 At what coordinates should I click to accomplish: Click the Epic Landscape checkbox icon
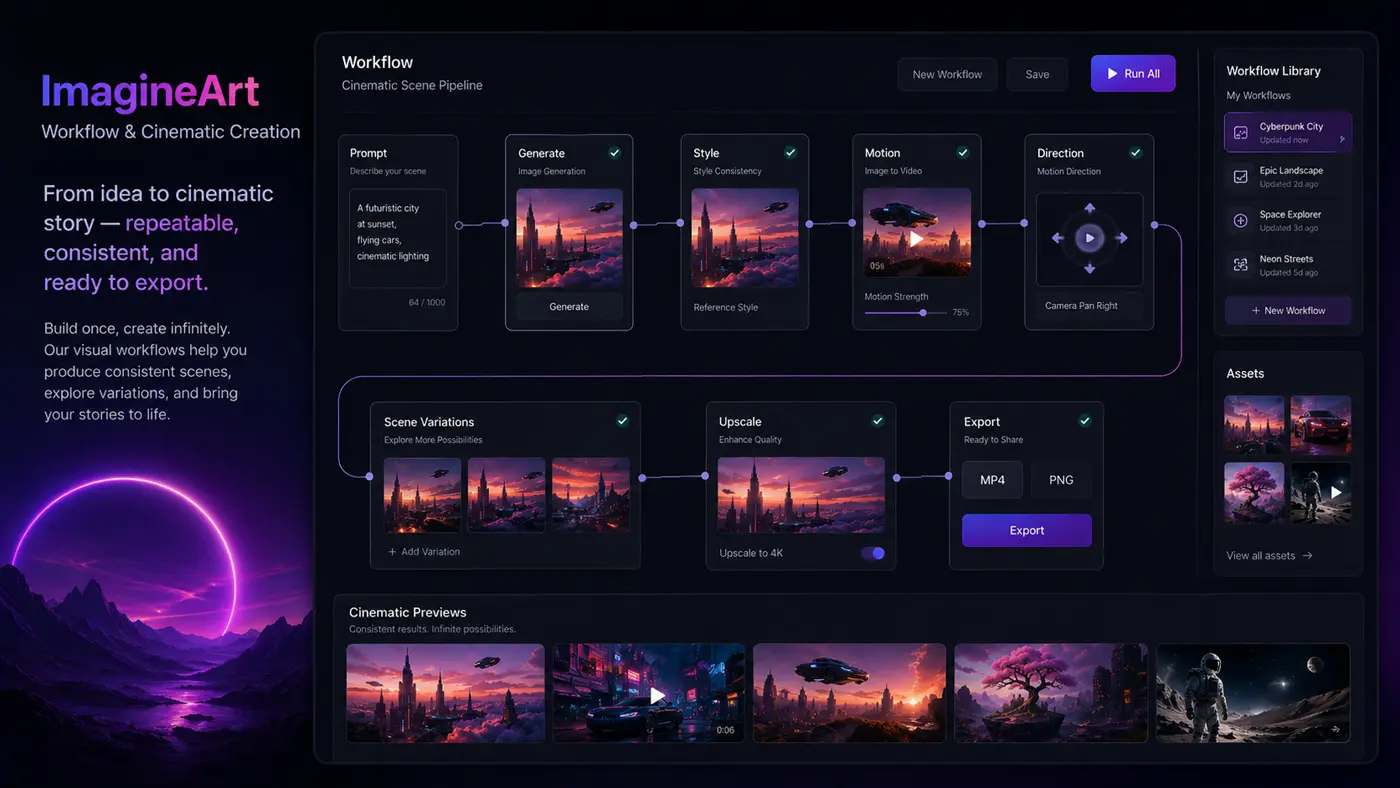[x=1241, y=176]
